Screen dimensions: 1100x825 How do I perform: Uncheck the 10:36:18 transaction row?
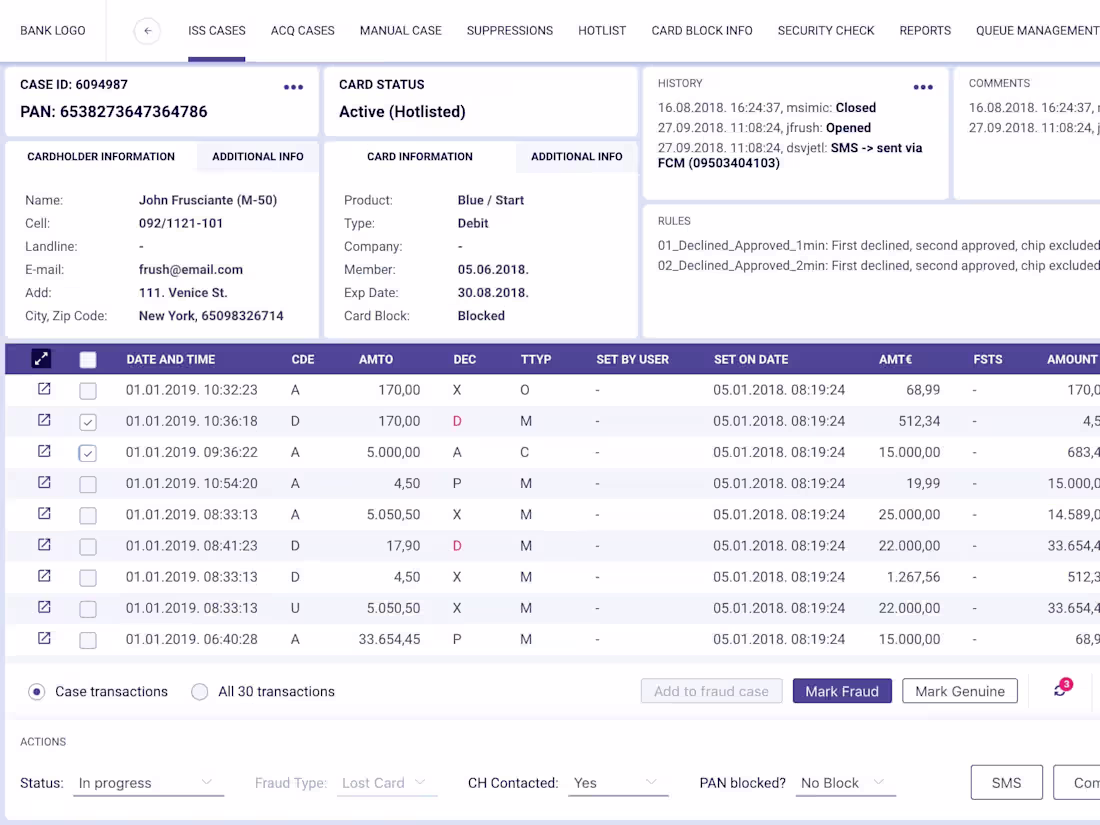[88, 422]
